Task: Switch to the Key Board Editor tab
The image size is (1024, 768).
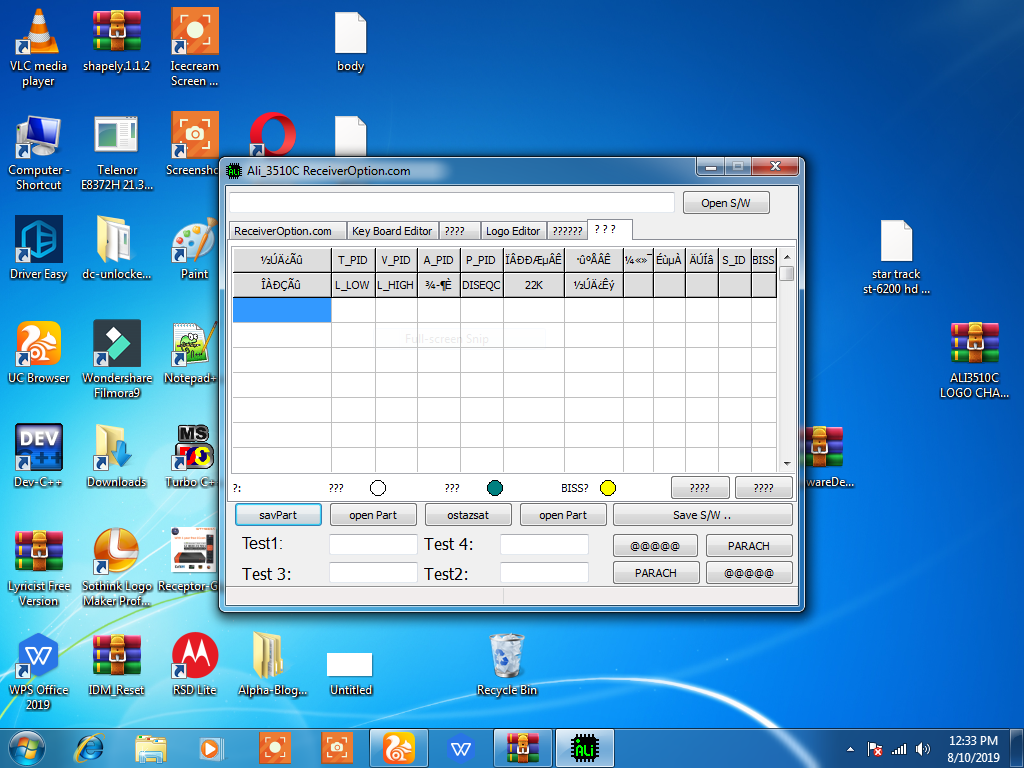Action: tap(392, 230)
